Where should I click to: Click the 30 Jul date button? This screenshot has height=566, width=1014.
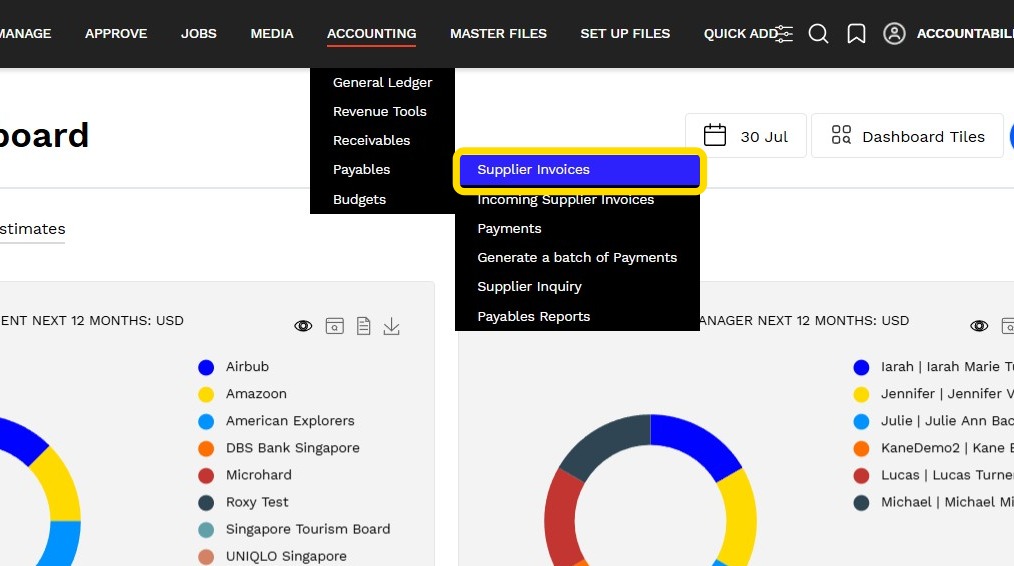(x=746, y=135)
